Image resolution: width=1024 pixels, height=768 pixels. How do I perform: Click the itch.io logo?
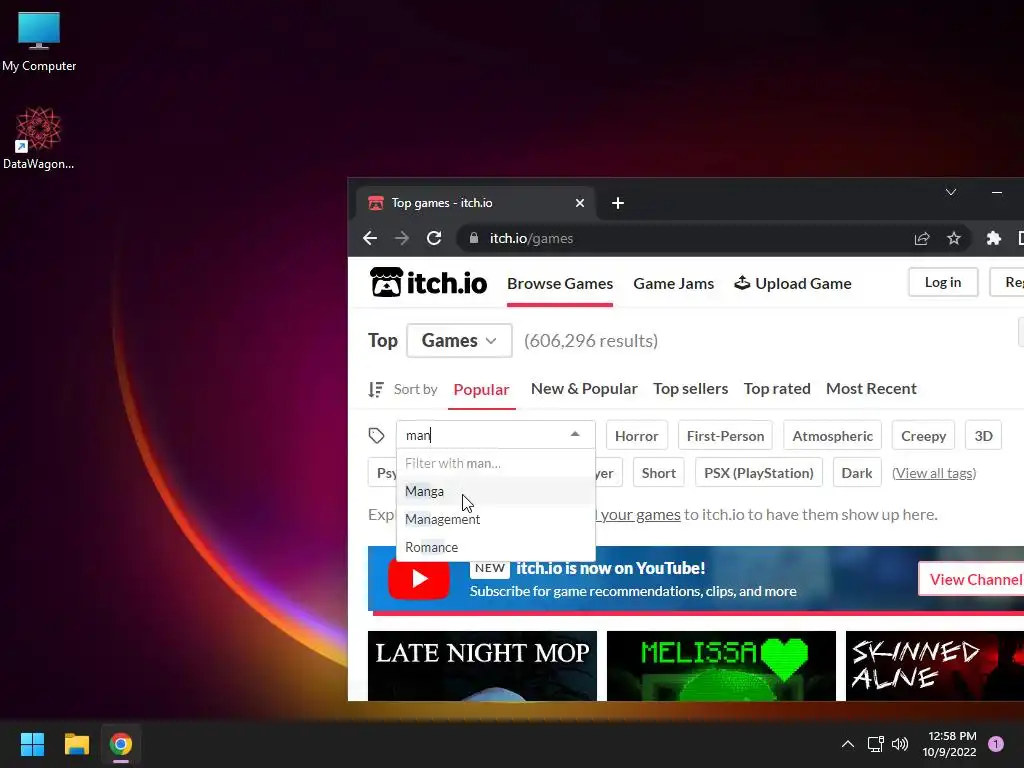coord(428,283)
